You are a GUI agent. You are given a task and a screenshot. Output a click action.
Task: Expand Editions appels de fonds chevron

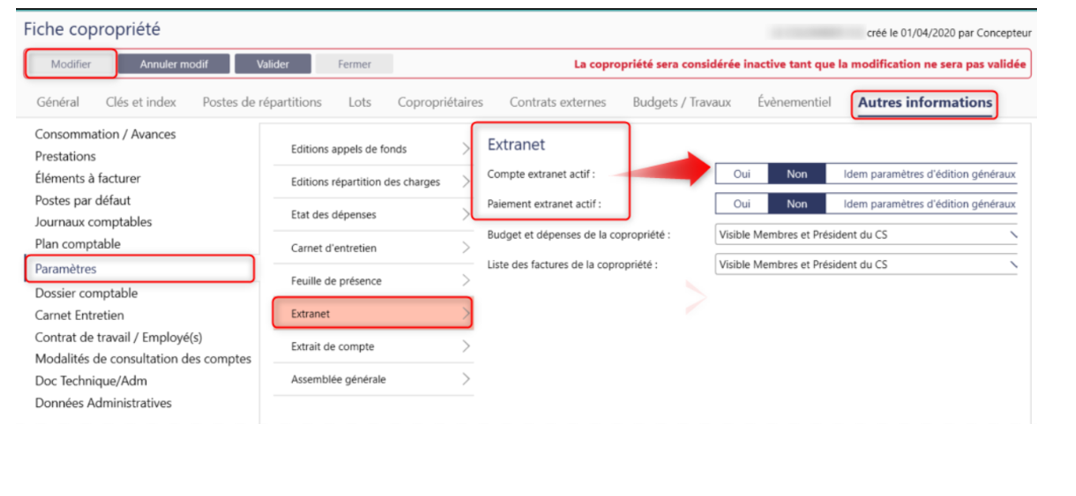coord(466,149)
